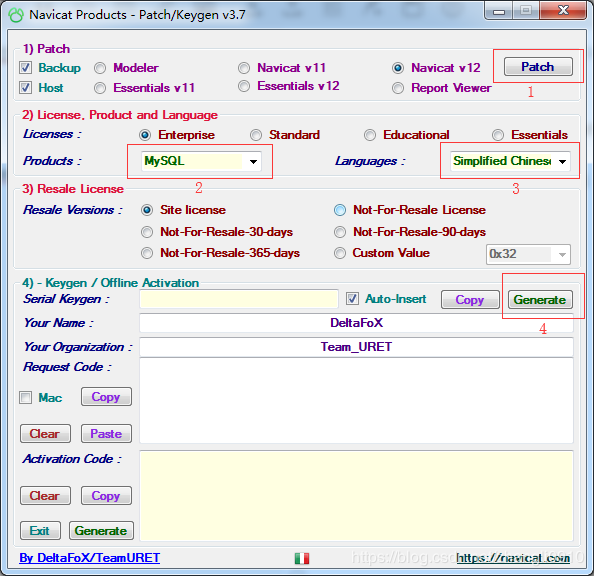Select Not-For-Resale-365-days option
The height and width of the screenshot is (576, 594).
point(147,253)
